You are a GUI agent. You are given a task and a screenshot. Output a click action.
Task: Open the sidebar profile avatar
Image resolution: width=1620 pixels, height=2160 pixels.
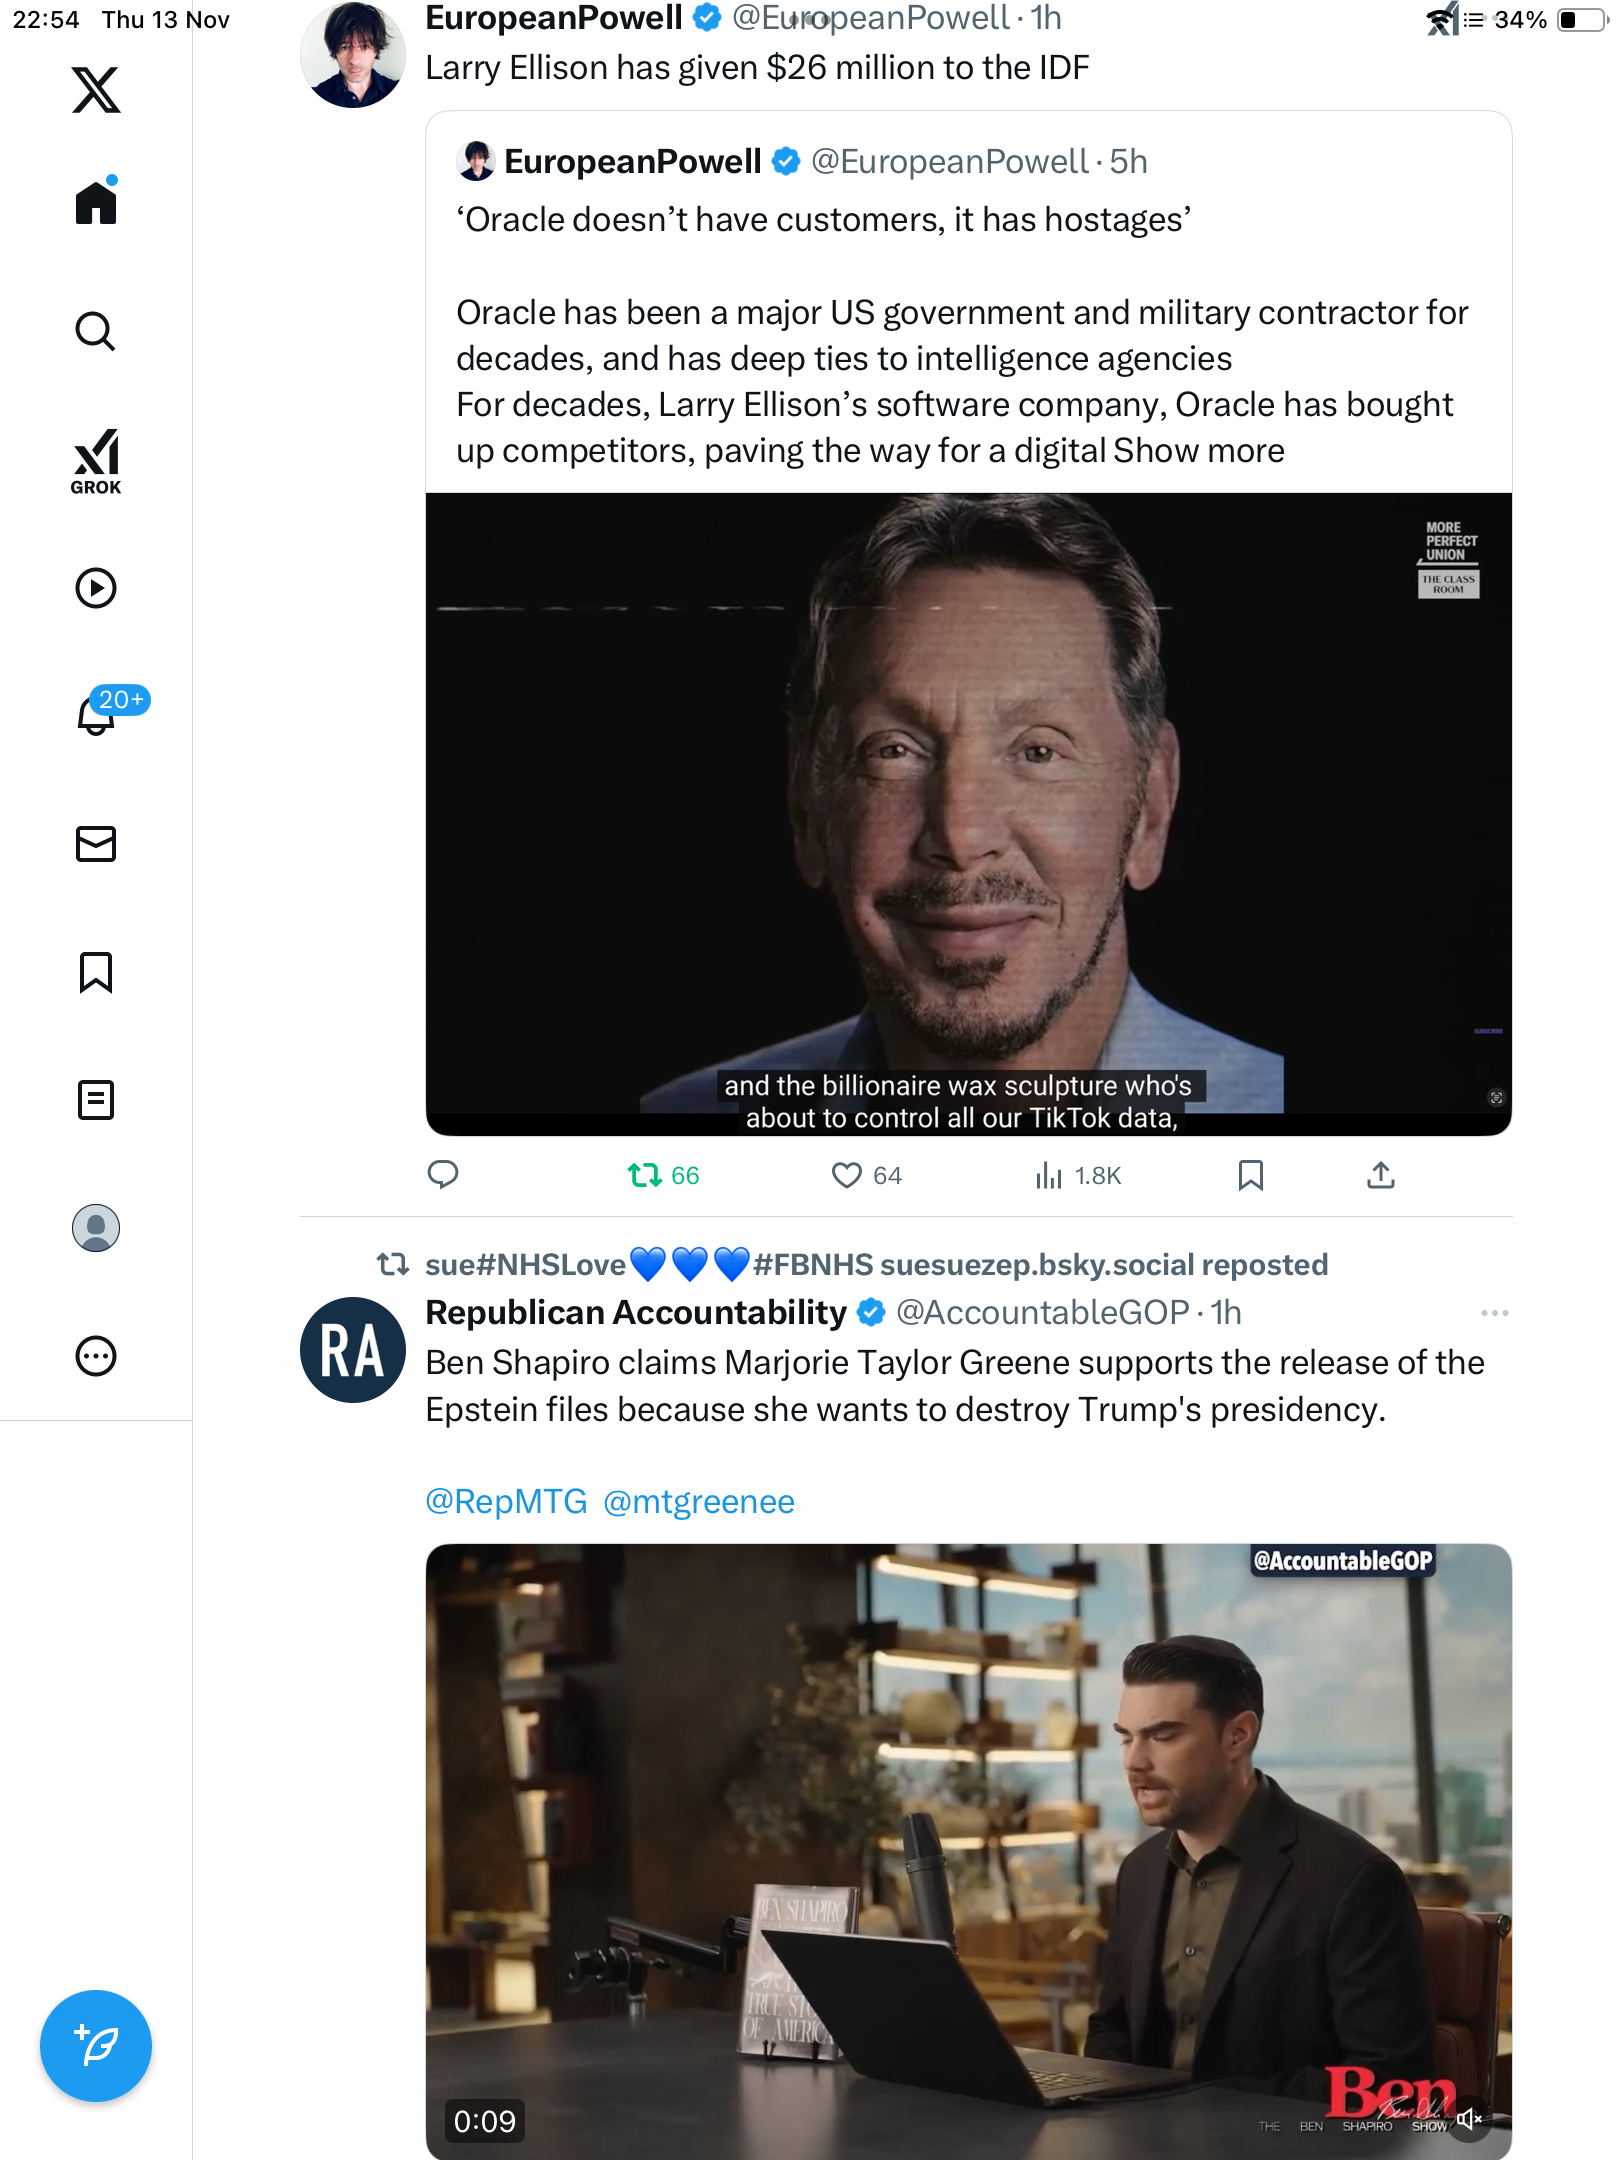pos(96,1228)
